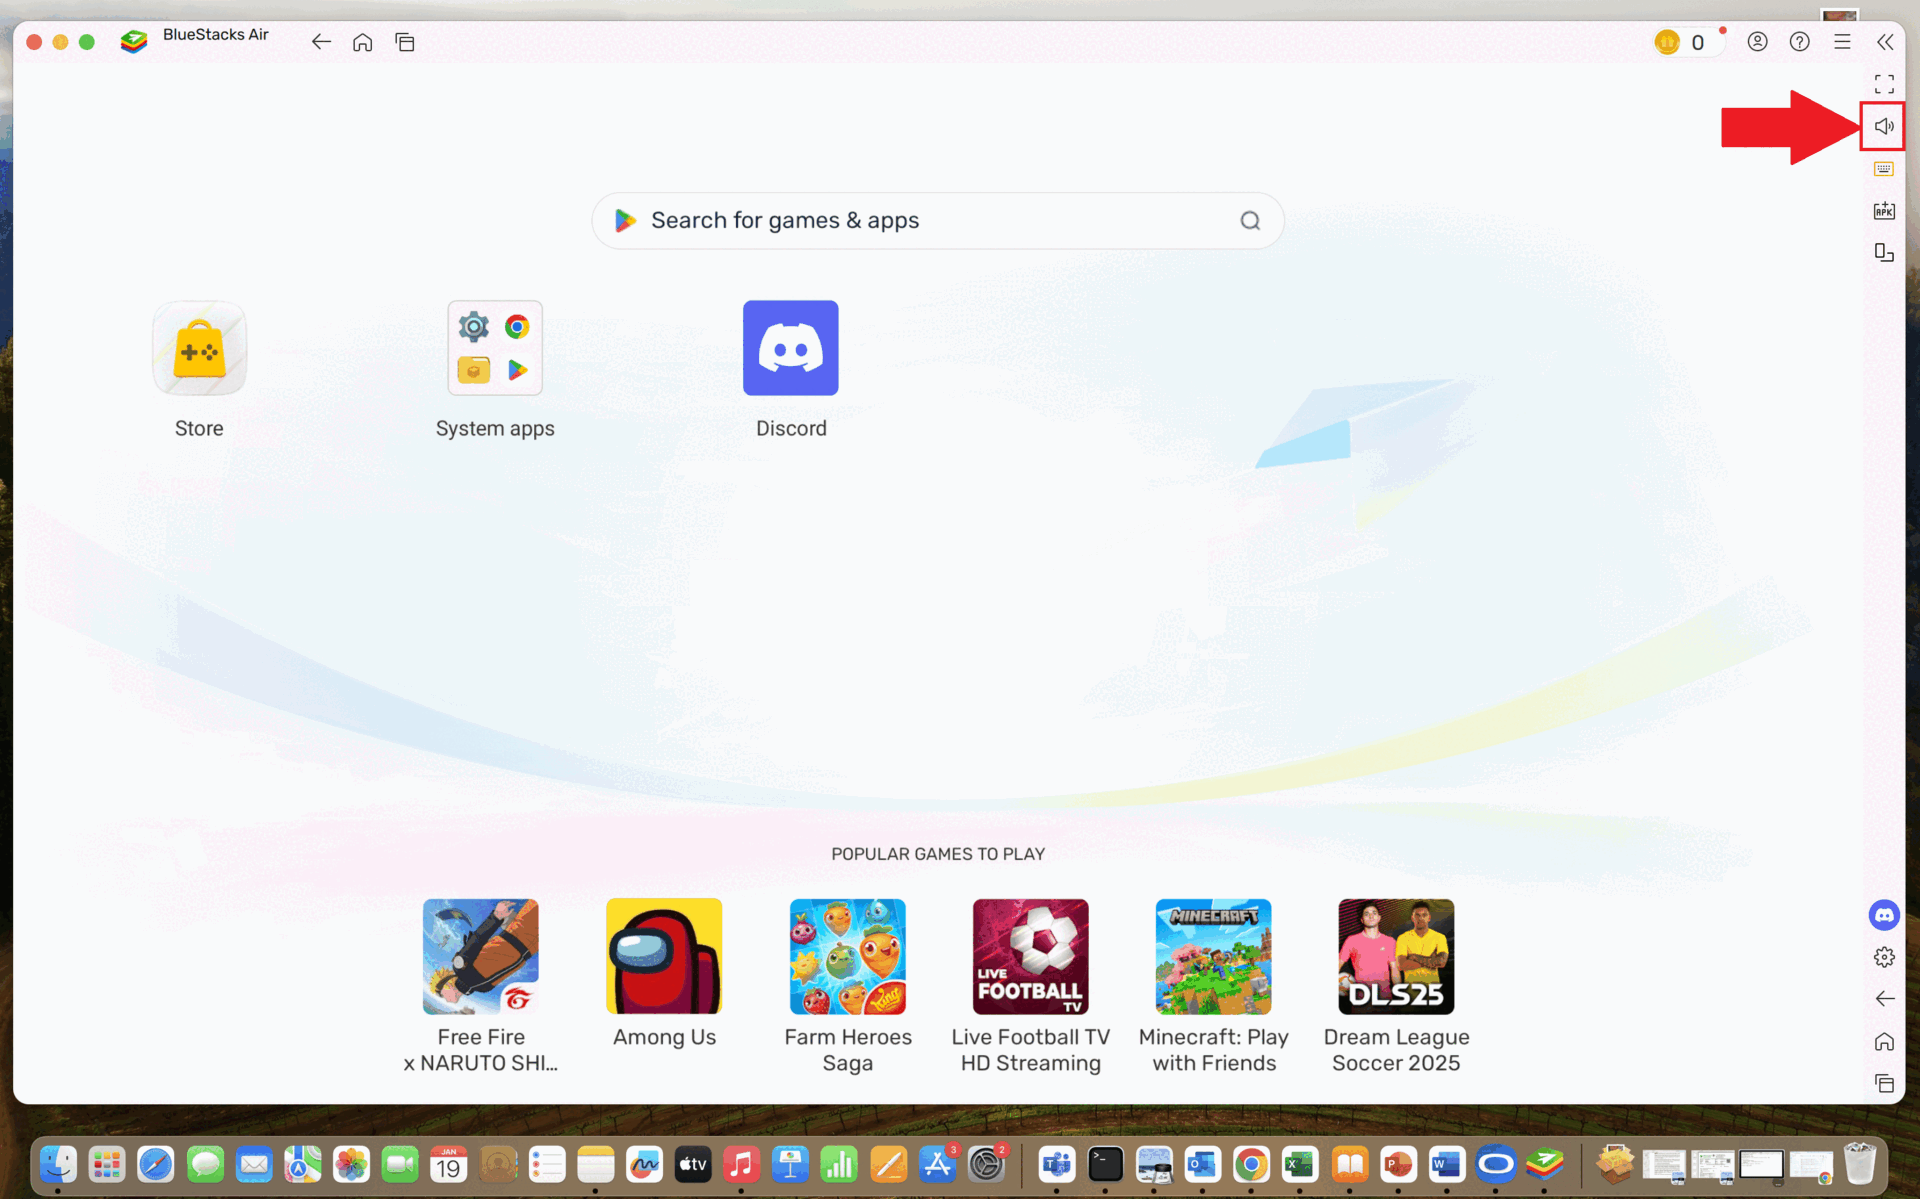Open the hamburger menu at top right
The height and width of the screenshot is (1199, 1920).
pos(1843,42)
